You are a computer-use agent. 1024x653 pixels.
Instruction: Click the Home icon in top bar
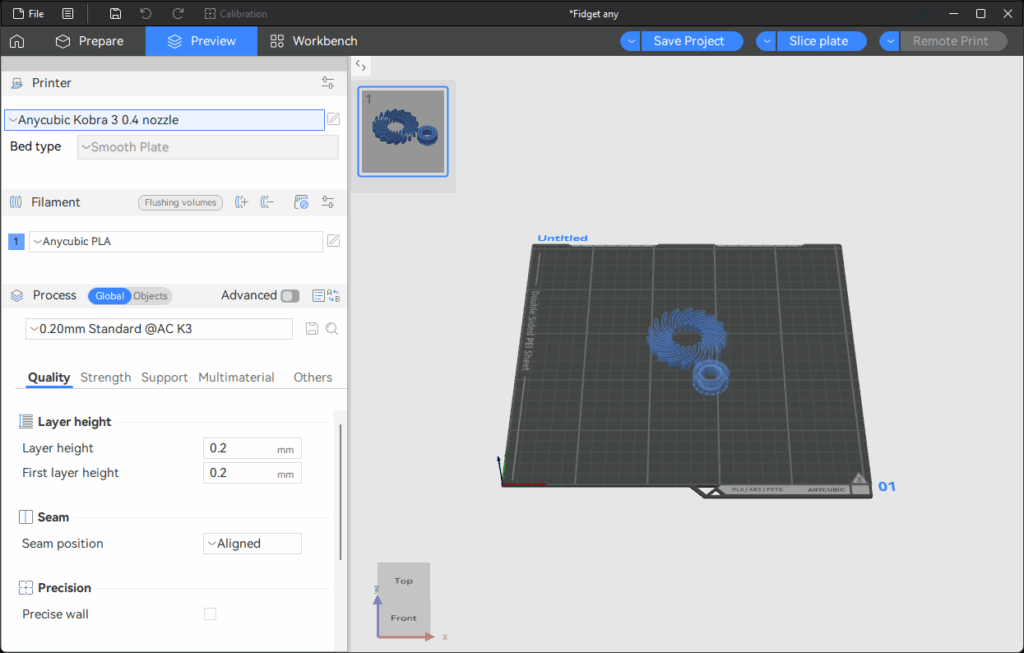(17, 41)
